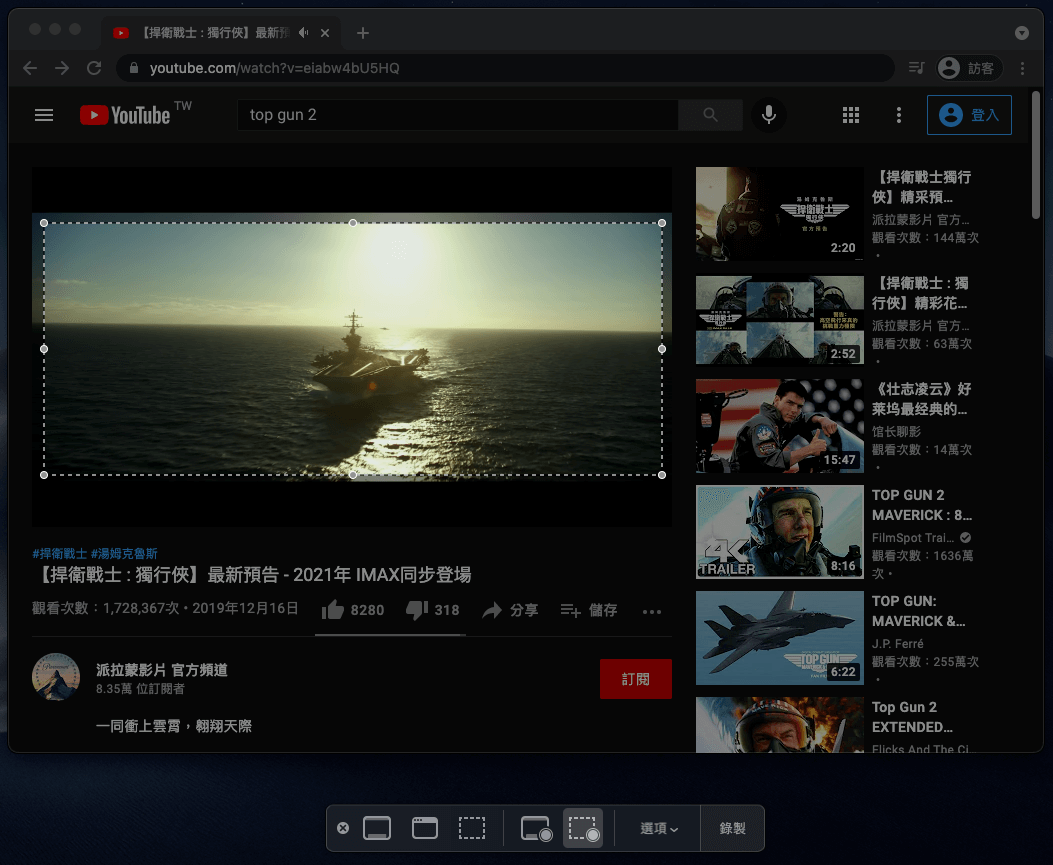Open the 2:20 trailer thumbnail

point(780,214)
